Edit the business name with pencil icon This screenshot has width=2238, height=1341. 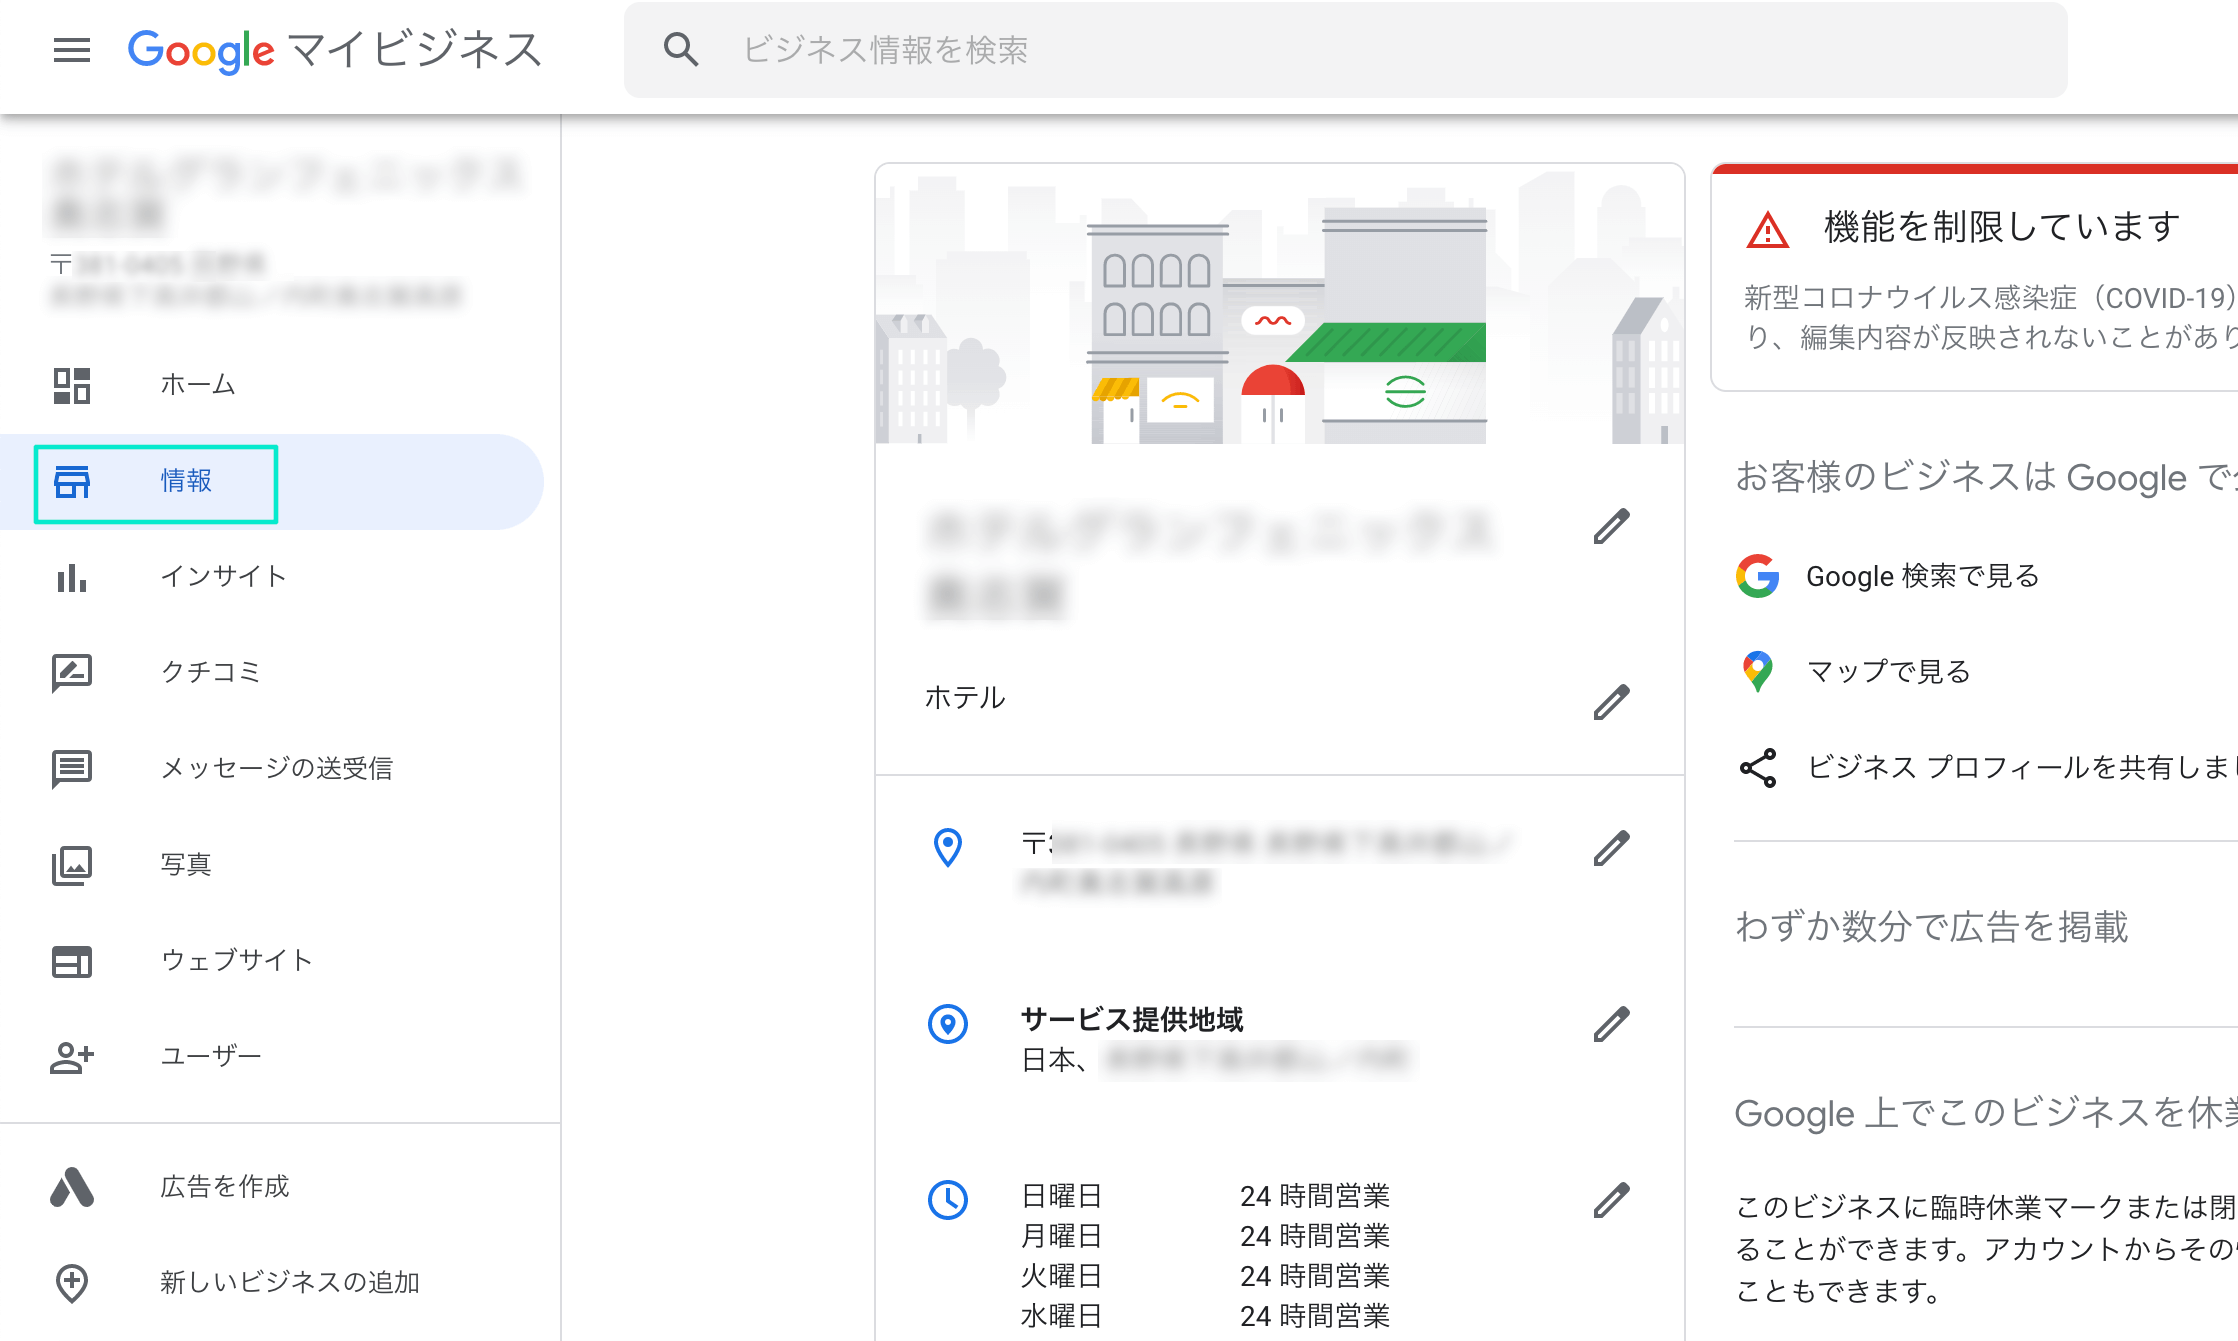(1612, 526)
